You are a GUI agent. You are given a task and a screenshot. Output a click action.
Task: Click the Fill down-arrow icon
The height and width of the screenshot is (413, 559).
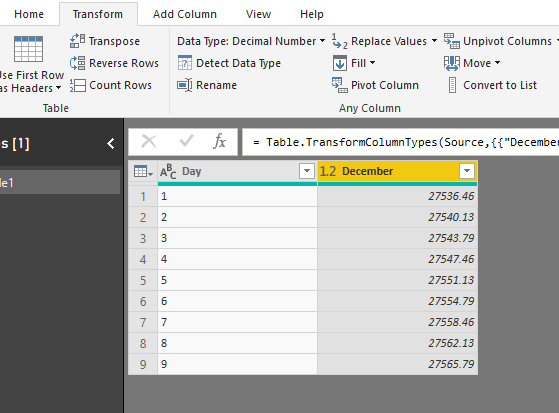click(x=339, y=63)
